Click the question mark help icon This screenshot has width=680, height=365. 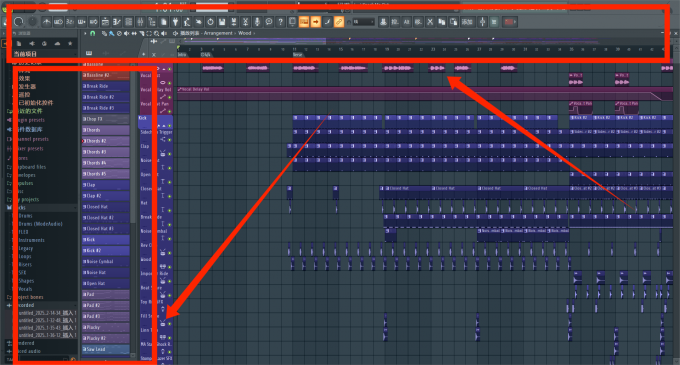tap(281, 22)
